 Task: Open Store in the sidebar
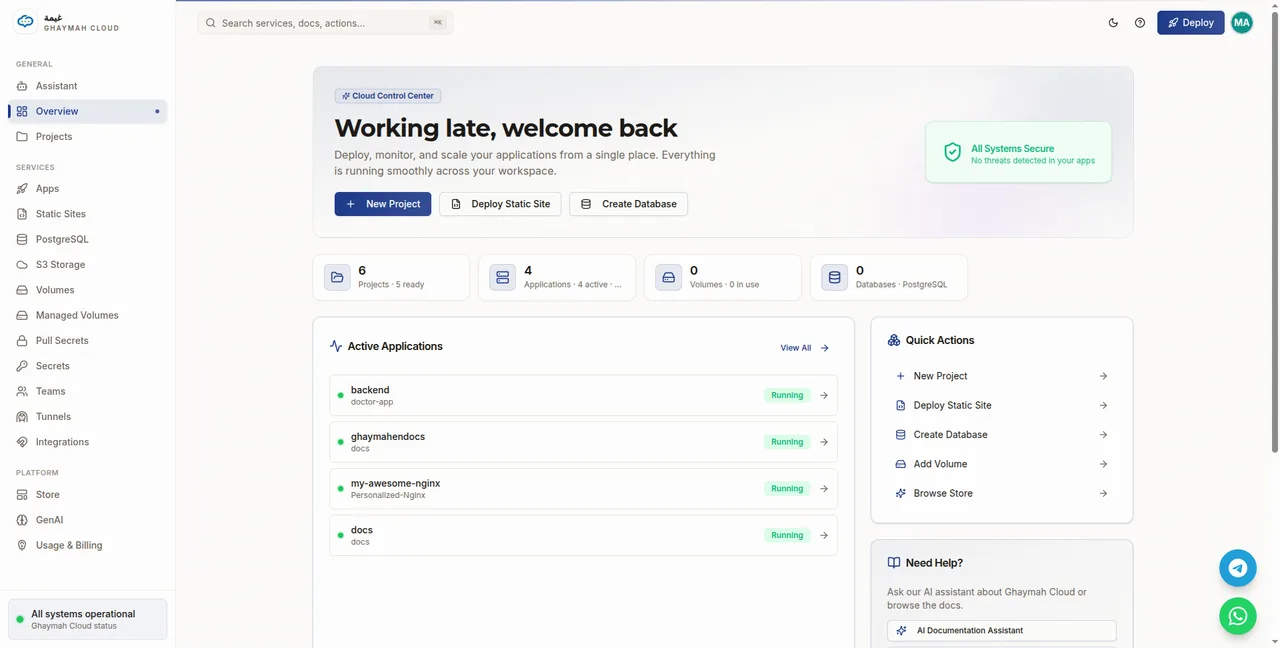pyautogui.click(x=87, y=494)
